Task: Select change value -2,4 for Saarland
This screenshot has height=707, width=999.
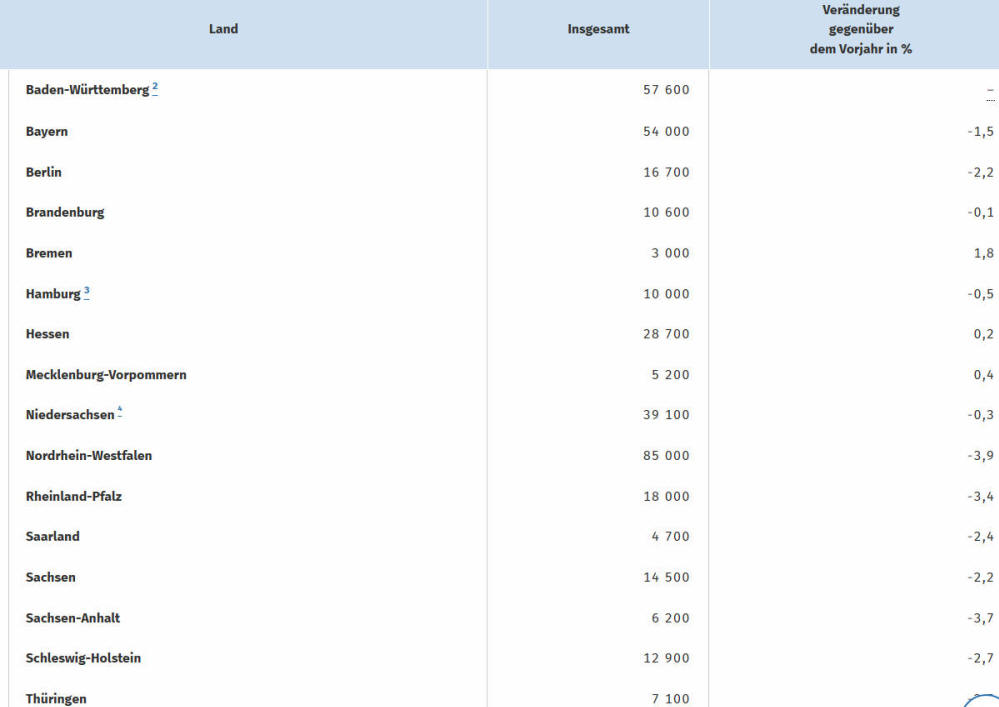Action: pyautogui.click(x=980, y=536)
